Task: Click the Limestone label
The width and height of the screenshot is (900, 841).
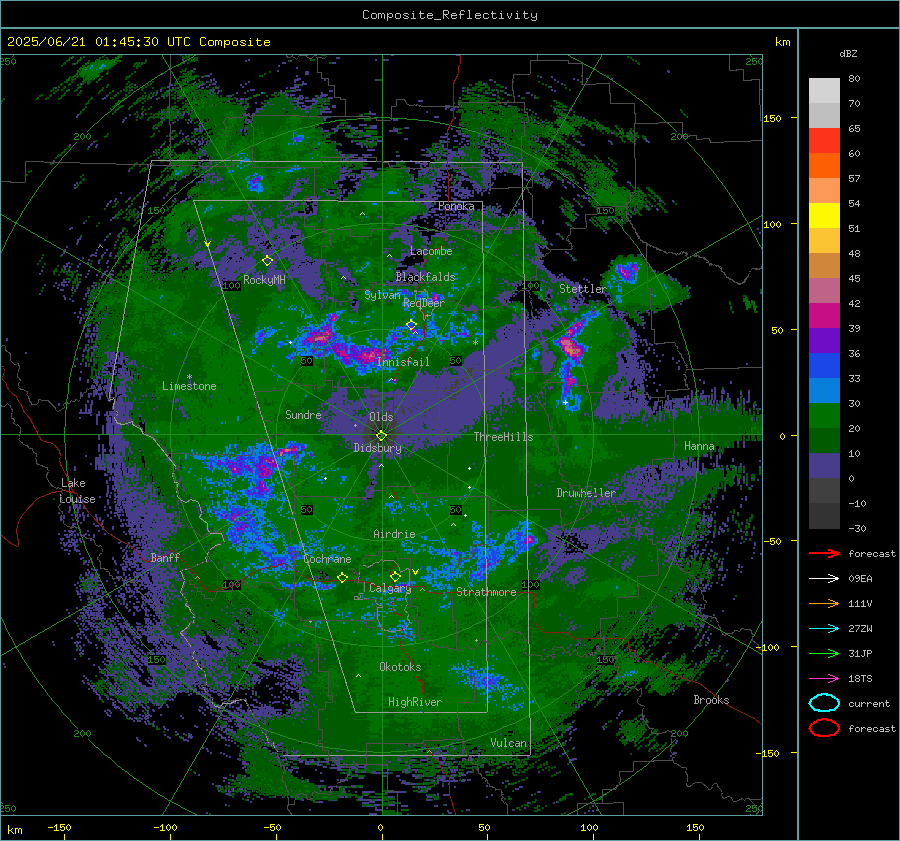Action: [x=189, y=386]
